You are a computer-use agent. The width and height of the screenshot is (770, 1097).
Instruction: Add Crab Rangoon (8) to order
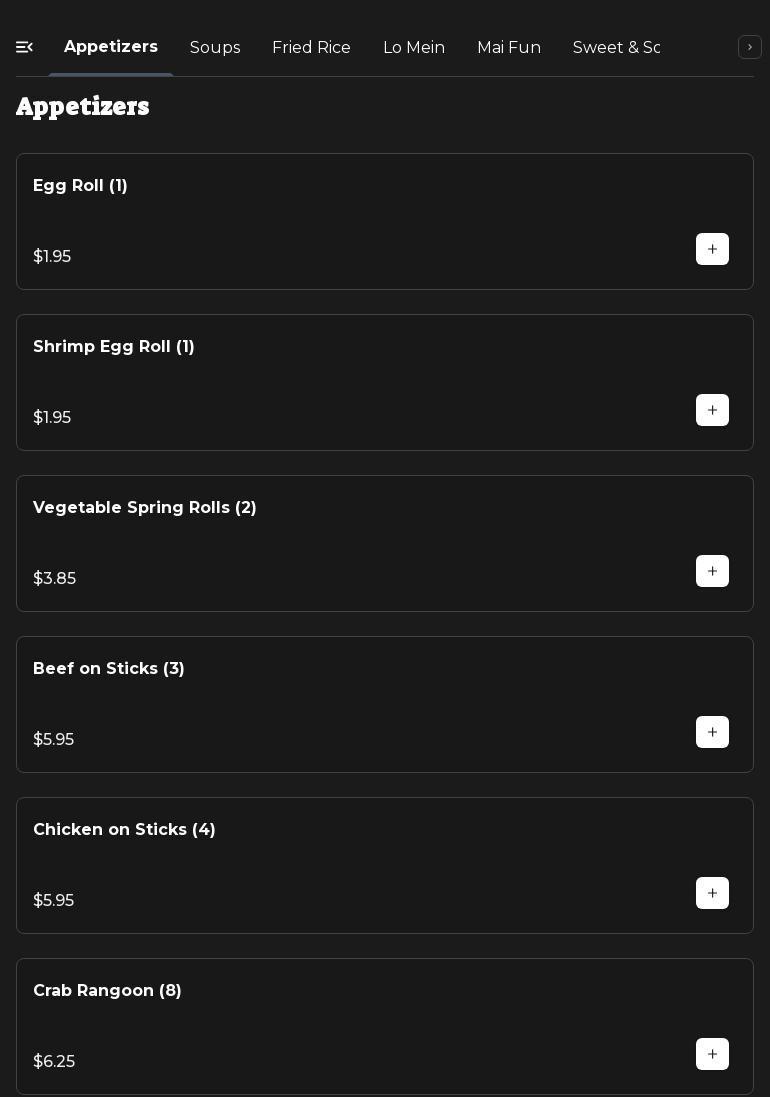pos(712,1054)
